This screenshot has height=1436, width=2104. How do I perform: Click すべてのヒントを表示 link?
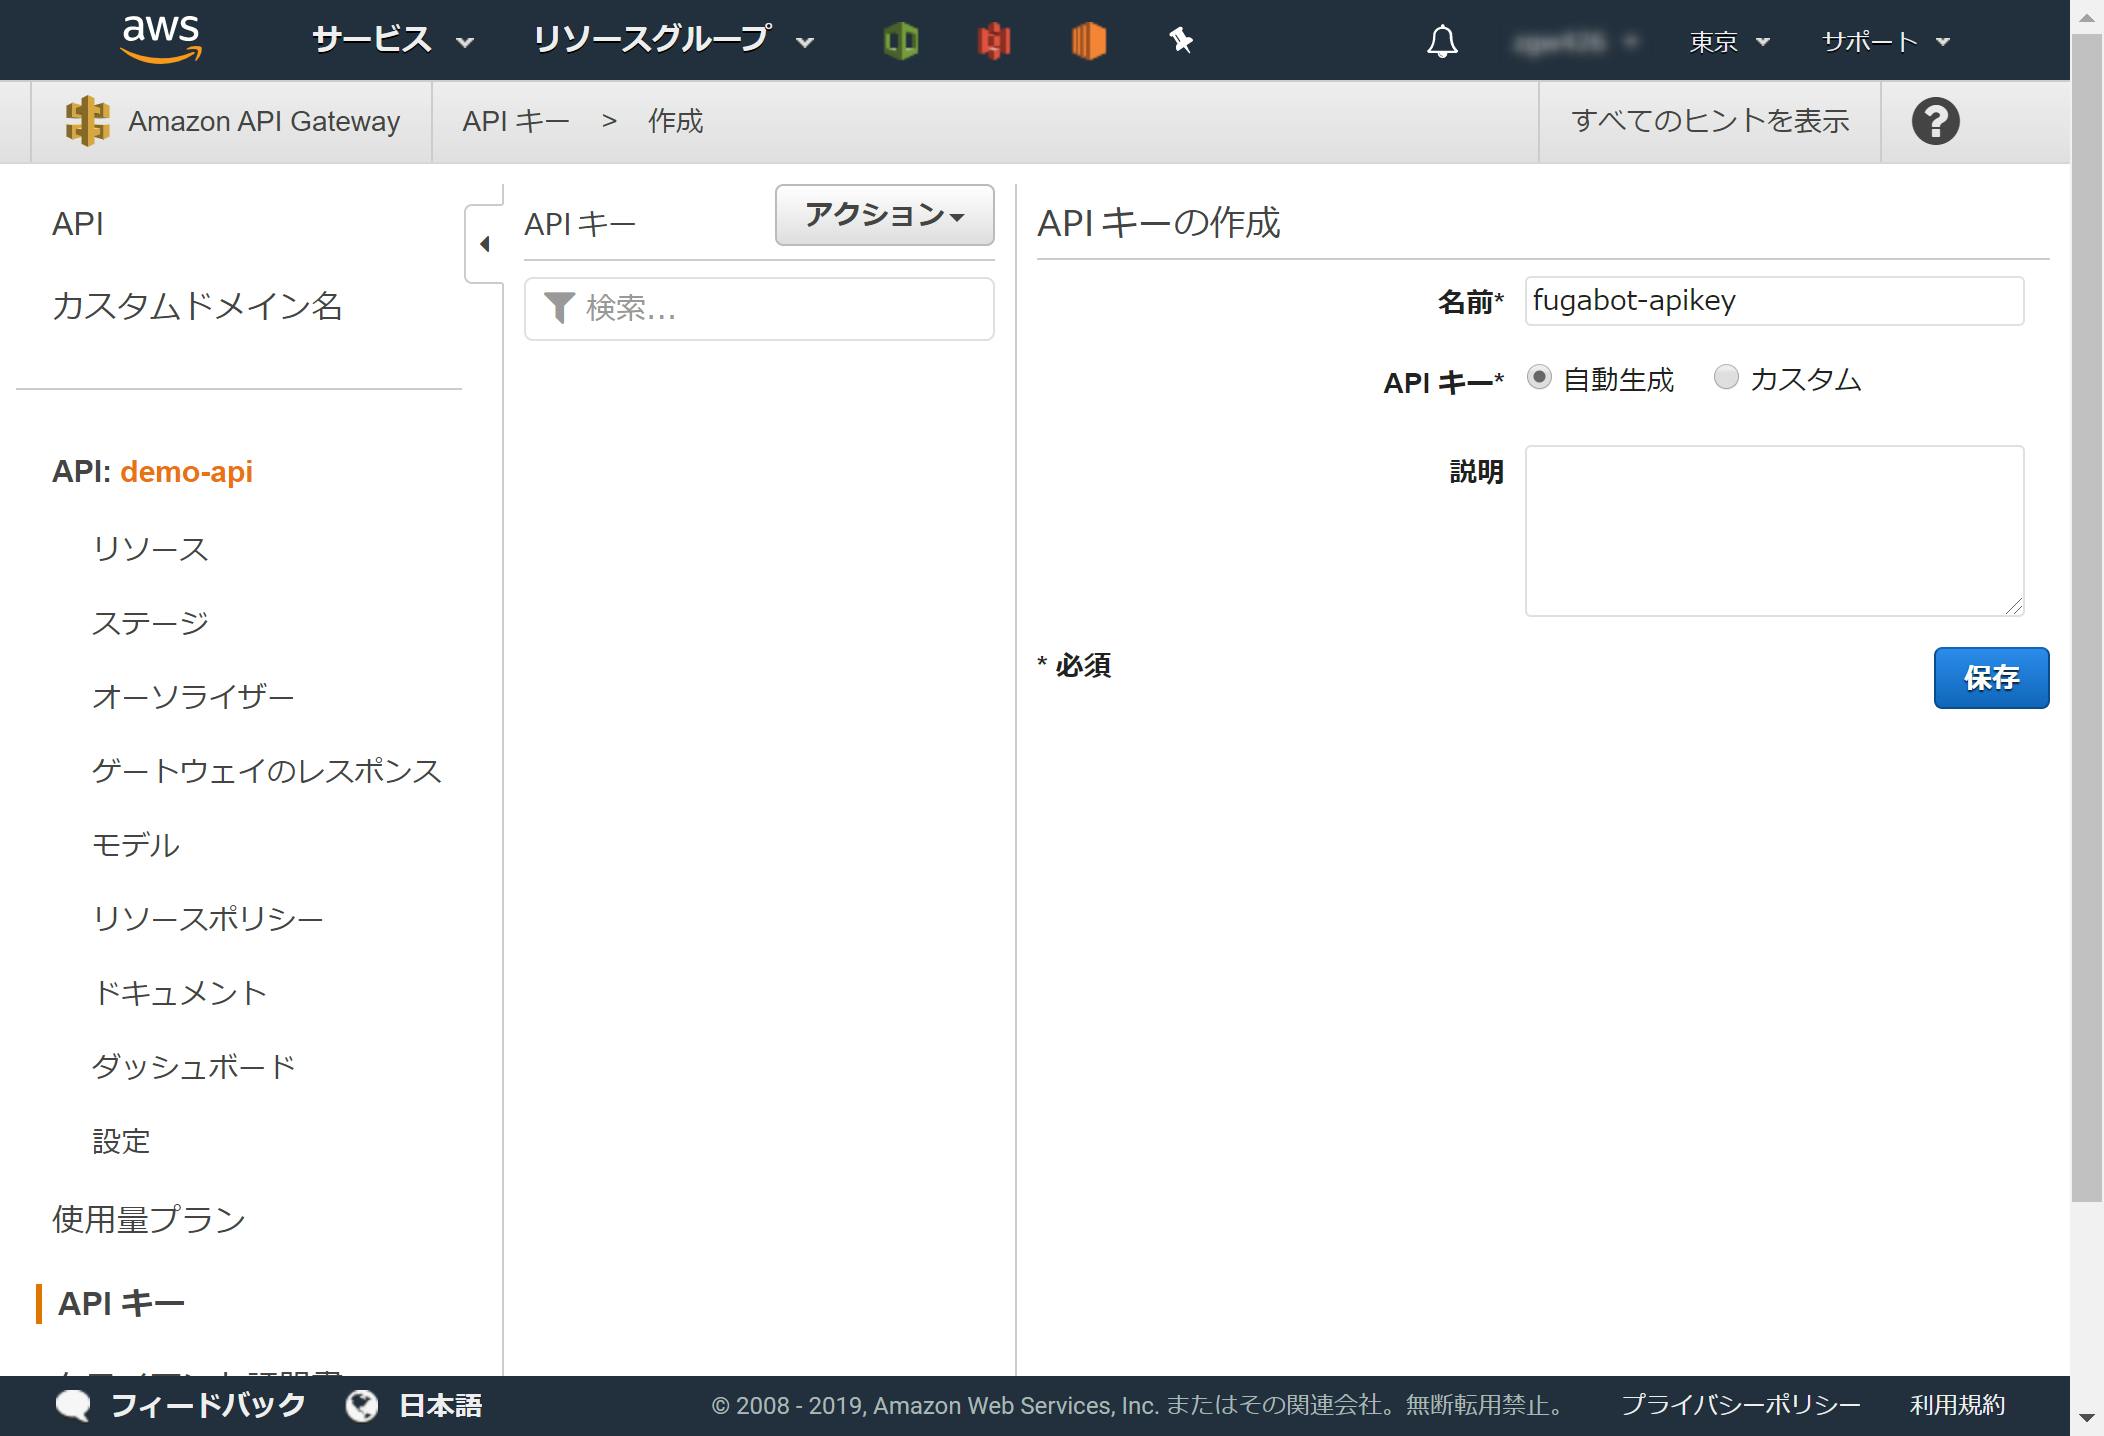tap(1709, 121)
